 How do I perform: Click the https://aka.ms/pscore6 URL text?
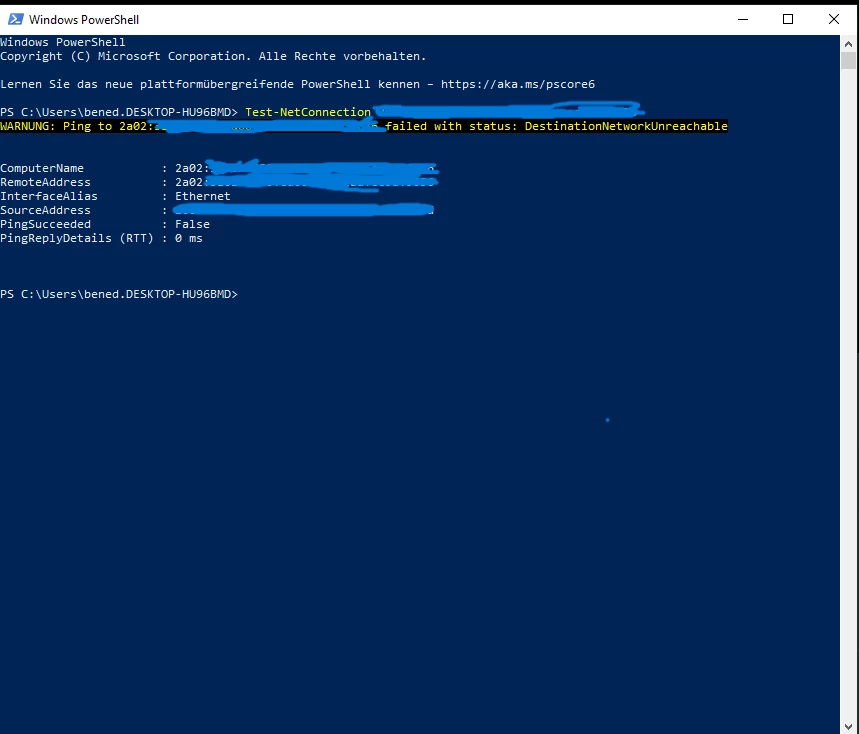click(518, 84)
